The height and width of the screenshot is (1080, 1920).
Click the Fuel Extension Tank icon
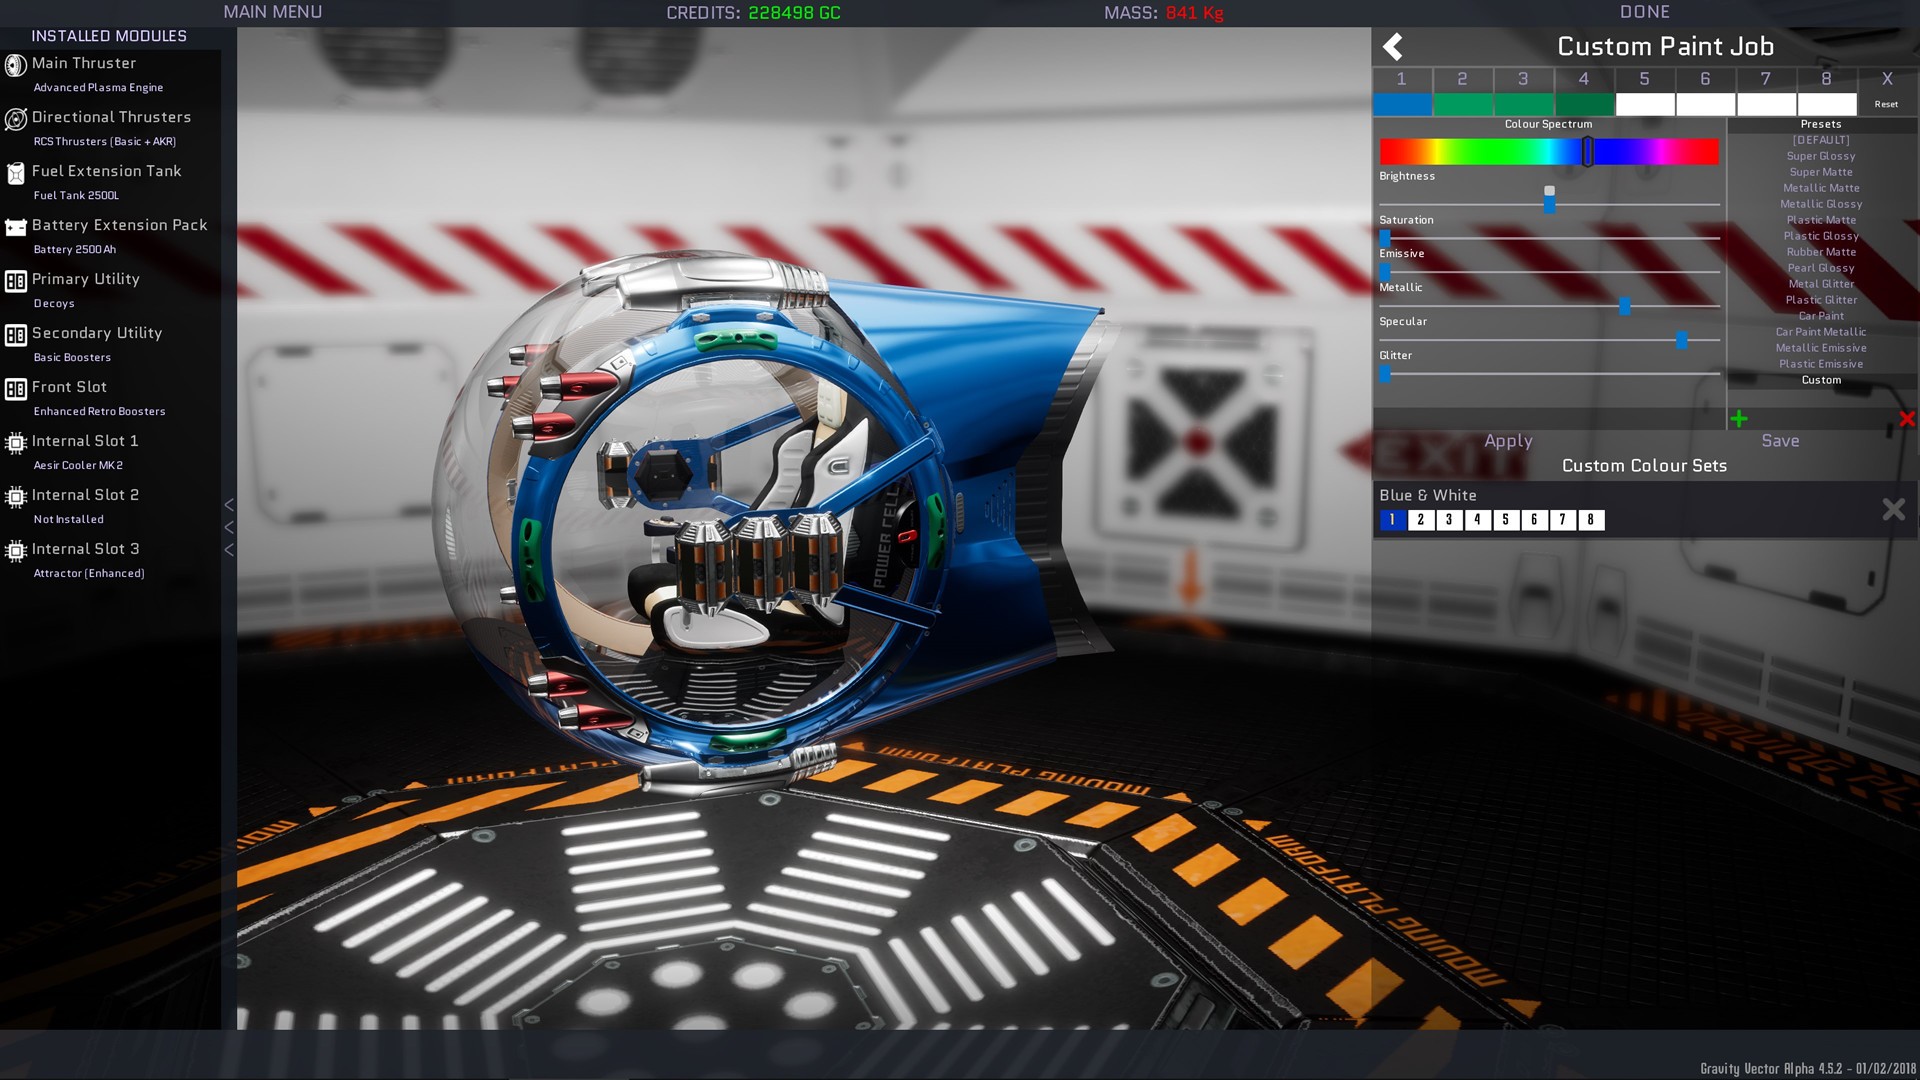coord(15,174)
